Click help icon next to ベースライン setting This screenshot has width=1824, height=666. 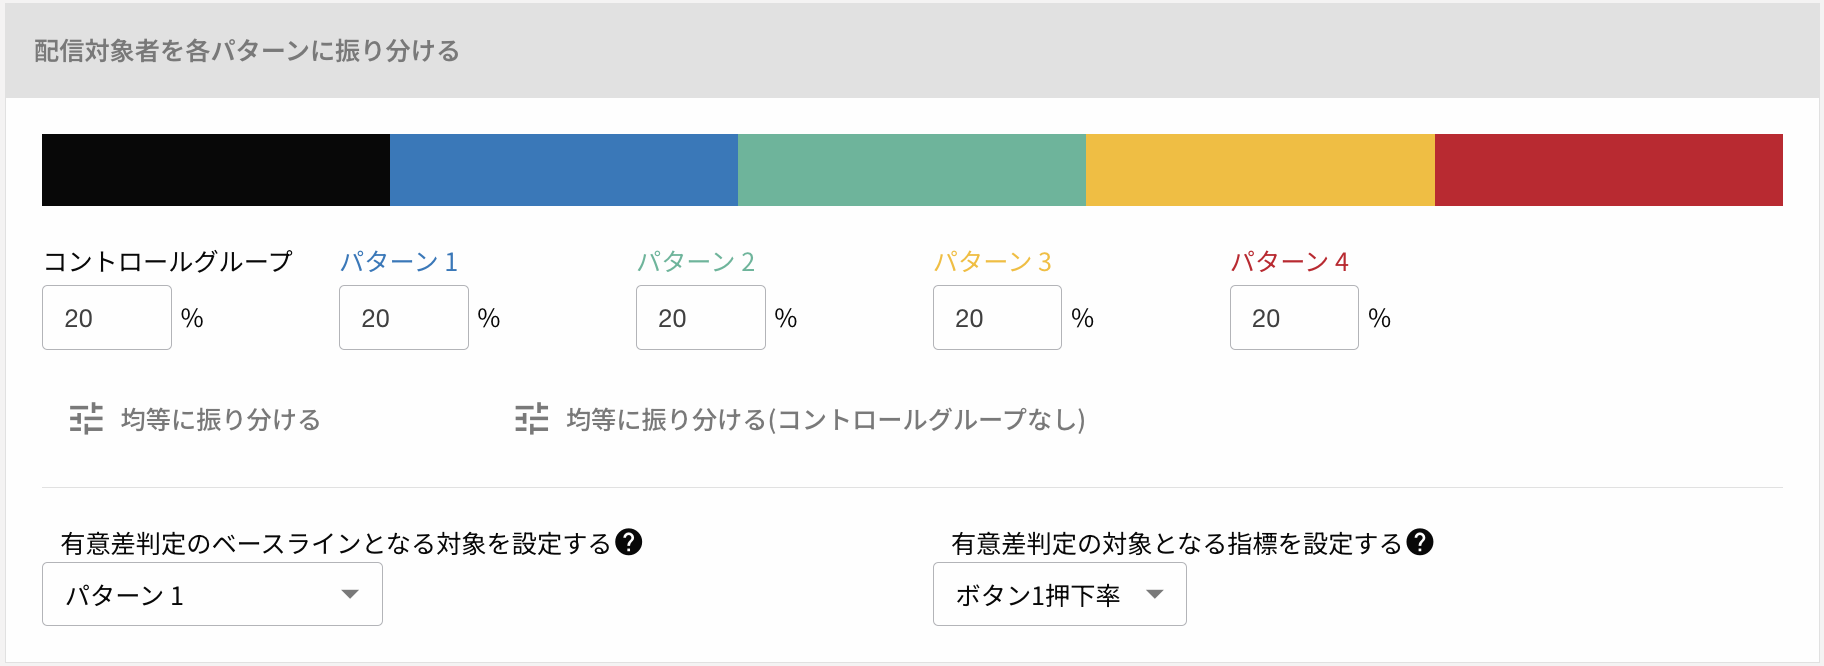pos(629,542)
